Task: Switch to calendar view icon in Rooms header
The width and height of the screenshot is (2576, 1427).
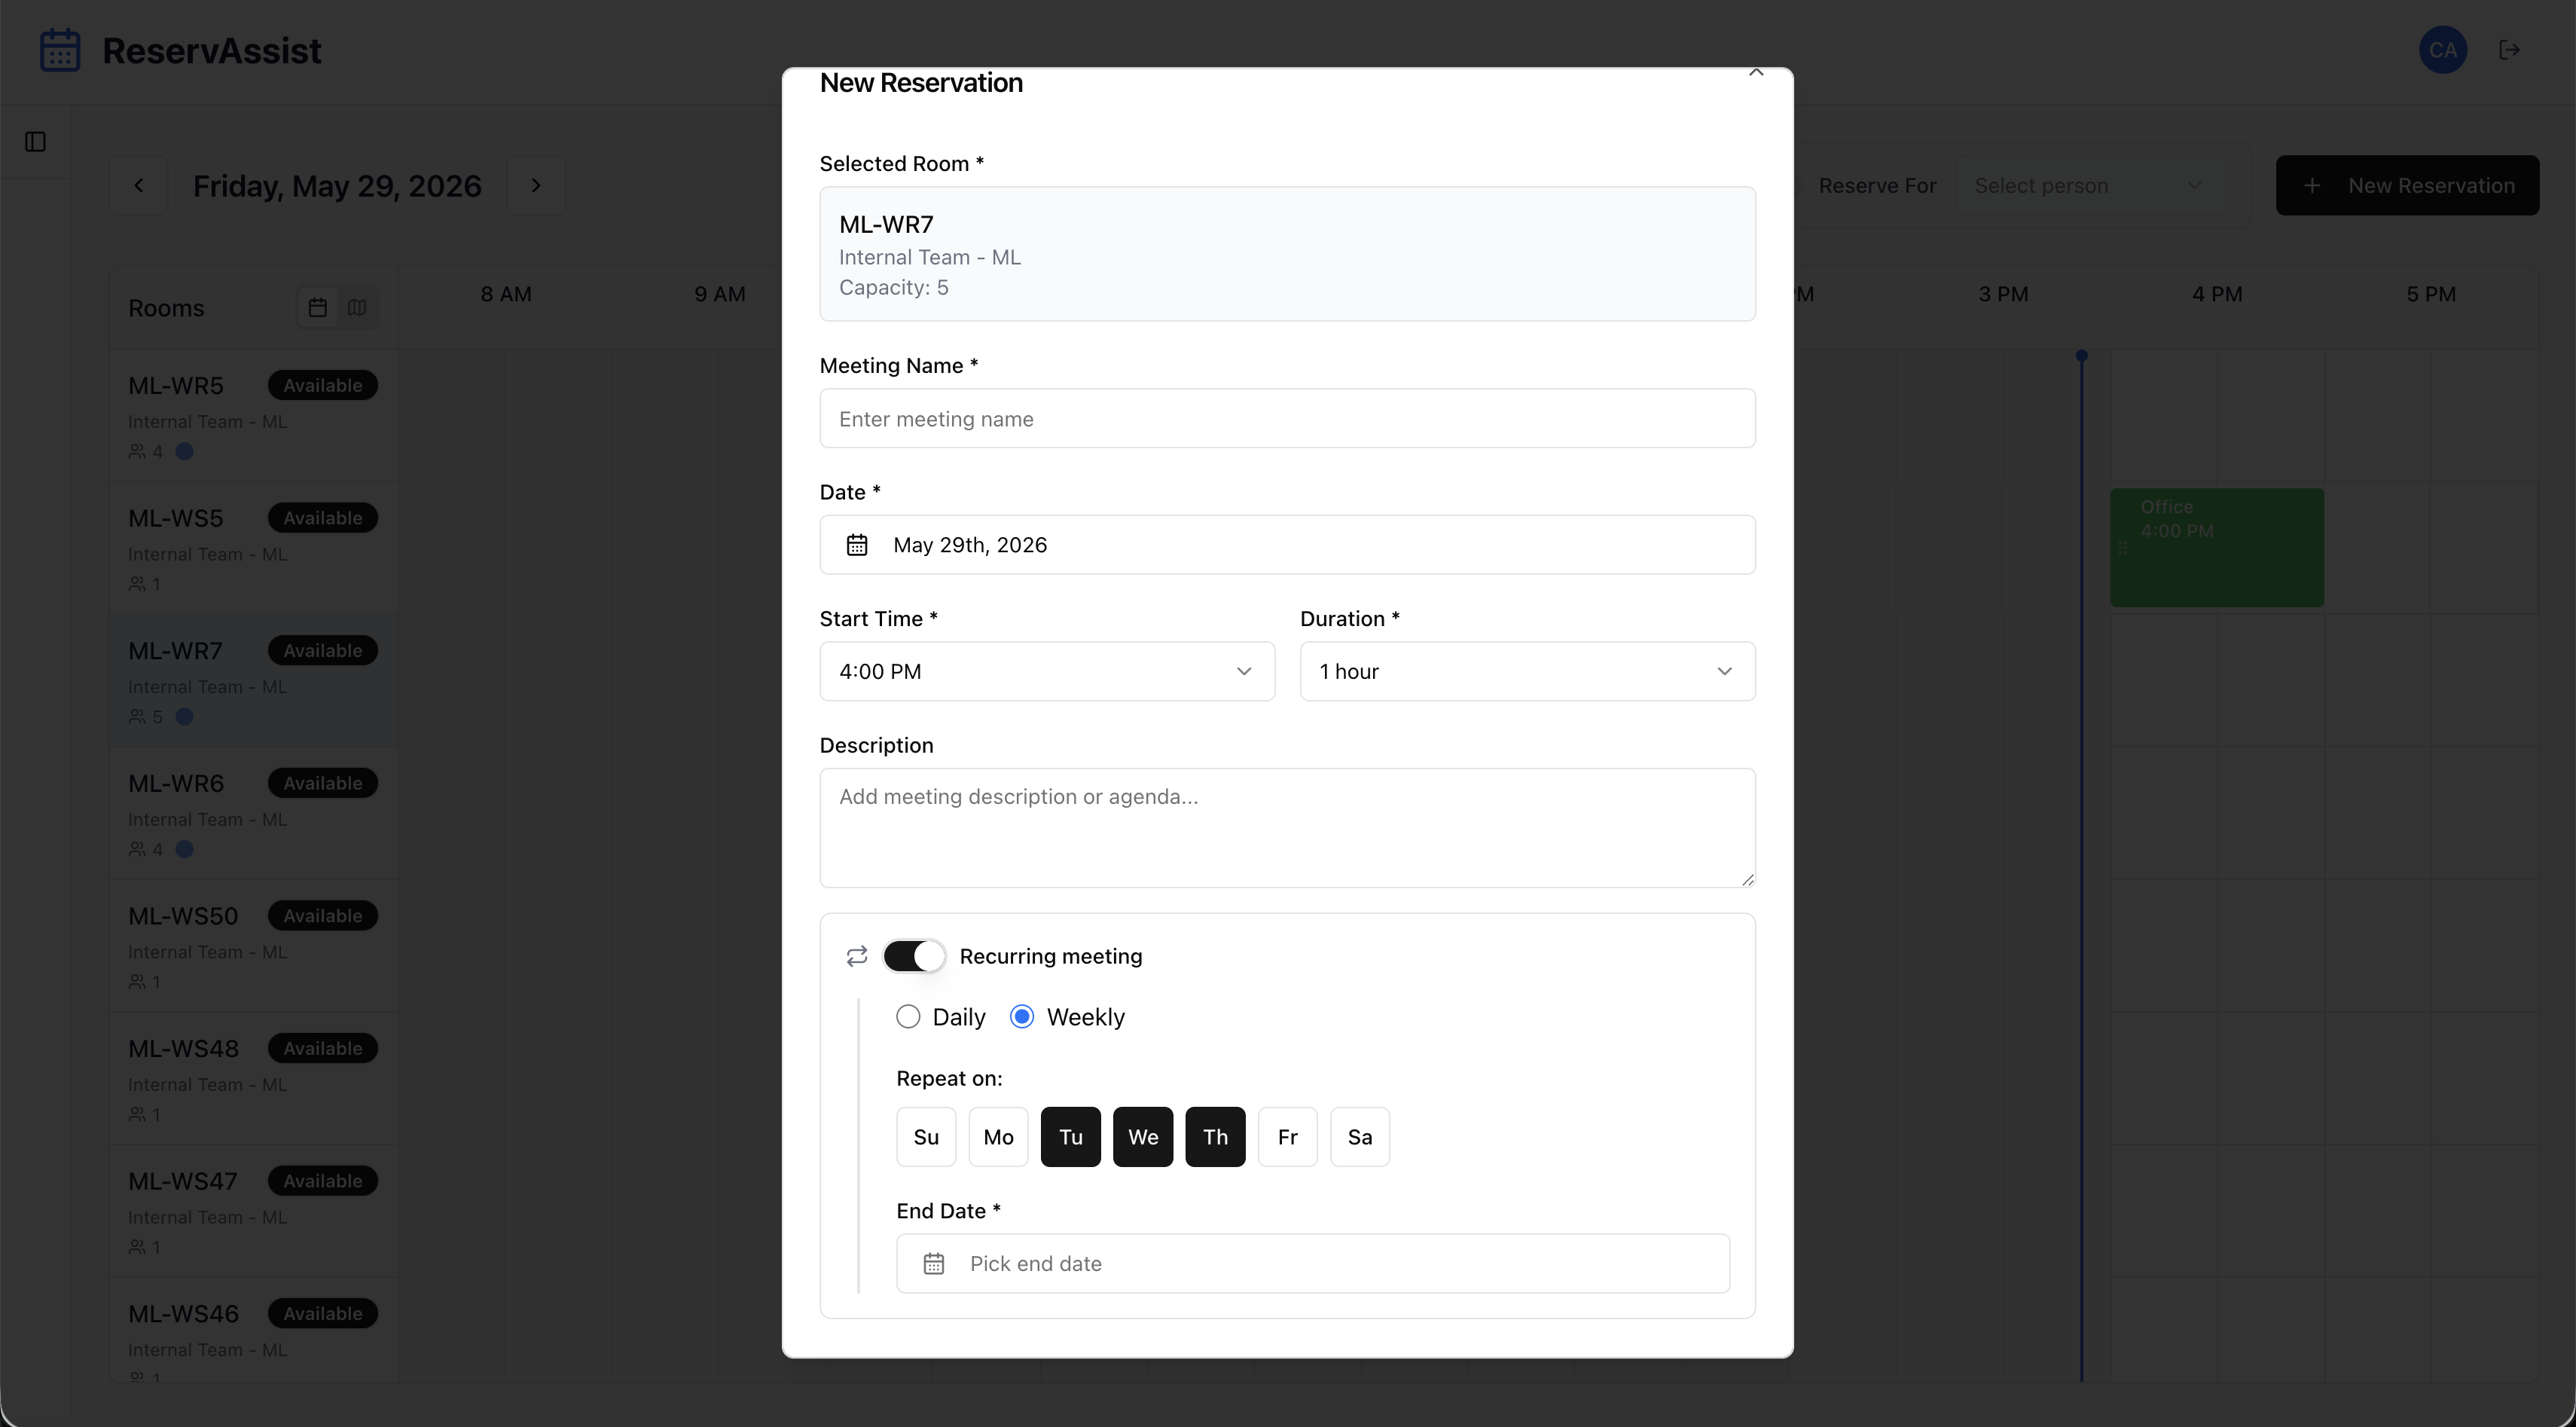Action: coord(318,308)
